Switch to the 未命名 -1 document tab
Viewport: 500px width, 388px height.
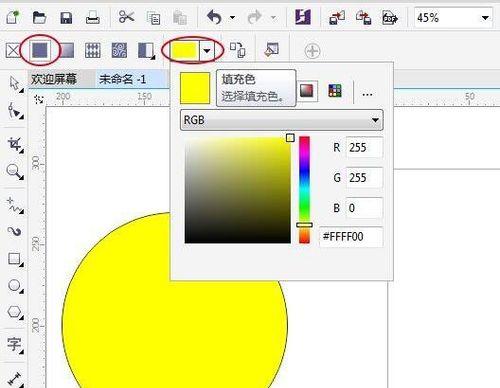coord(122,79)
